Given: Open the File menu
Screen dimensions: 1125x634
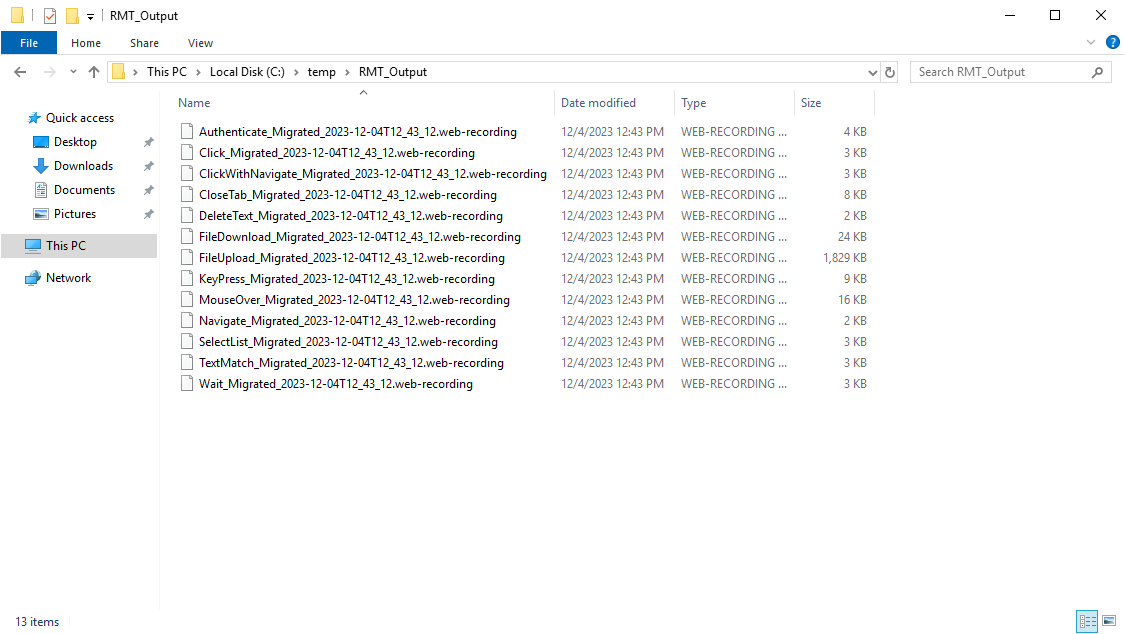Looking at the screenshot, I should coord(29,43).
